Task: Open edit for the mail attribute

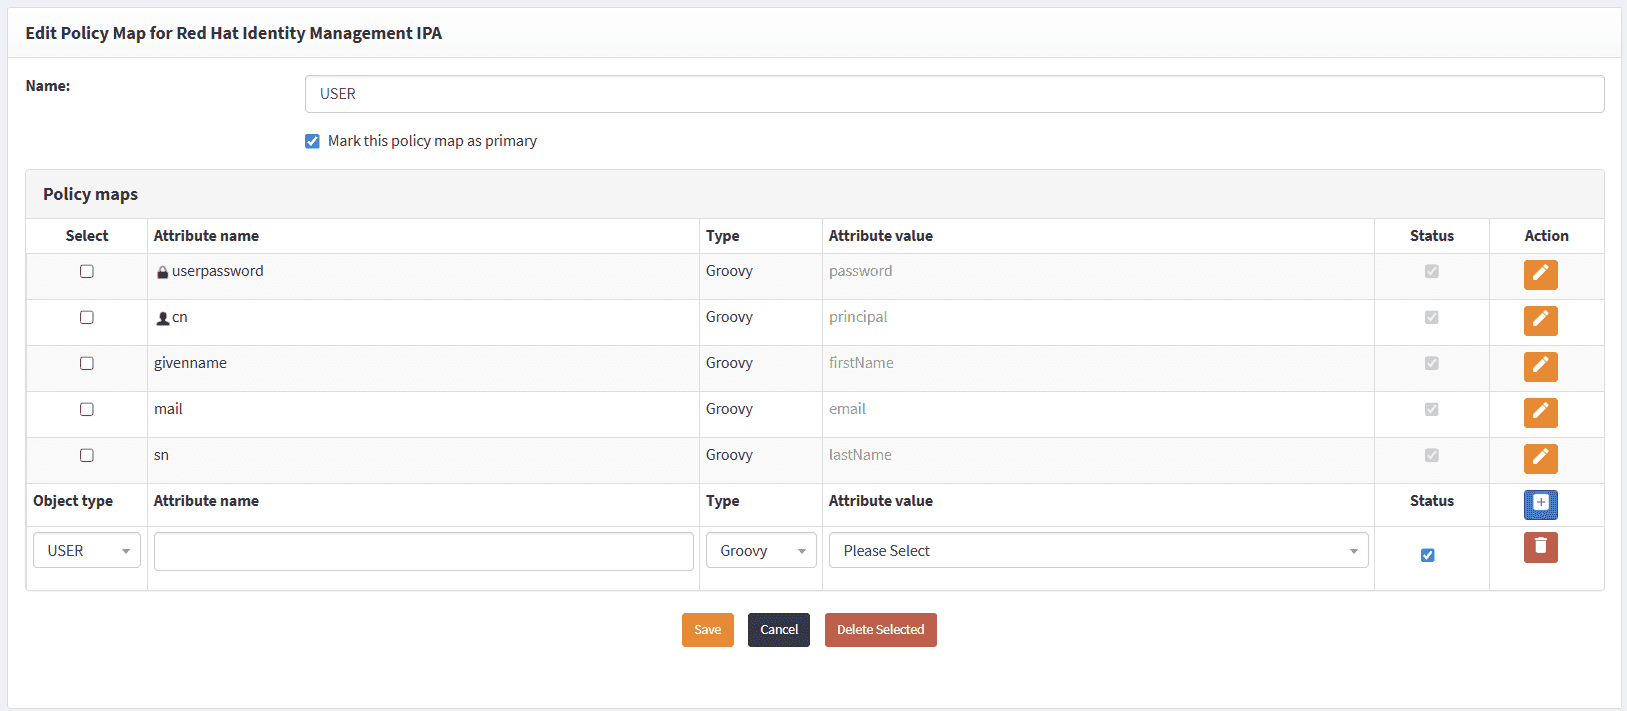Action: (1540, 412)
